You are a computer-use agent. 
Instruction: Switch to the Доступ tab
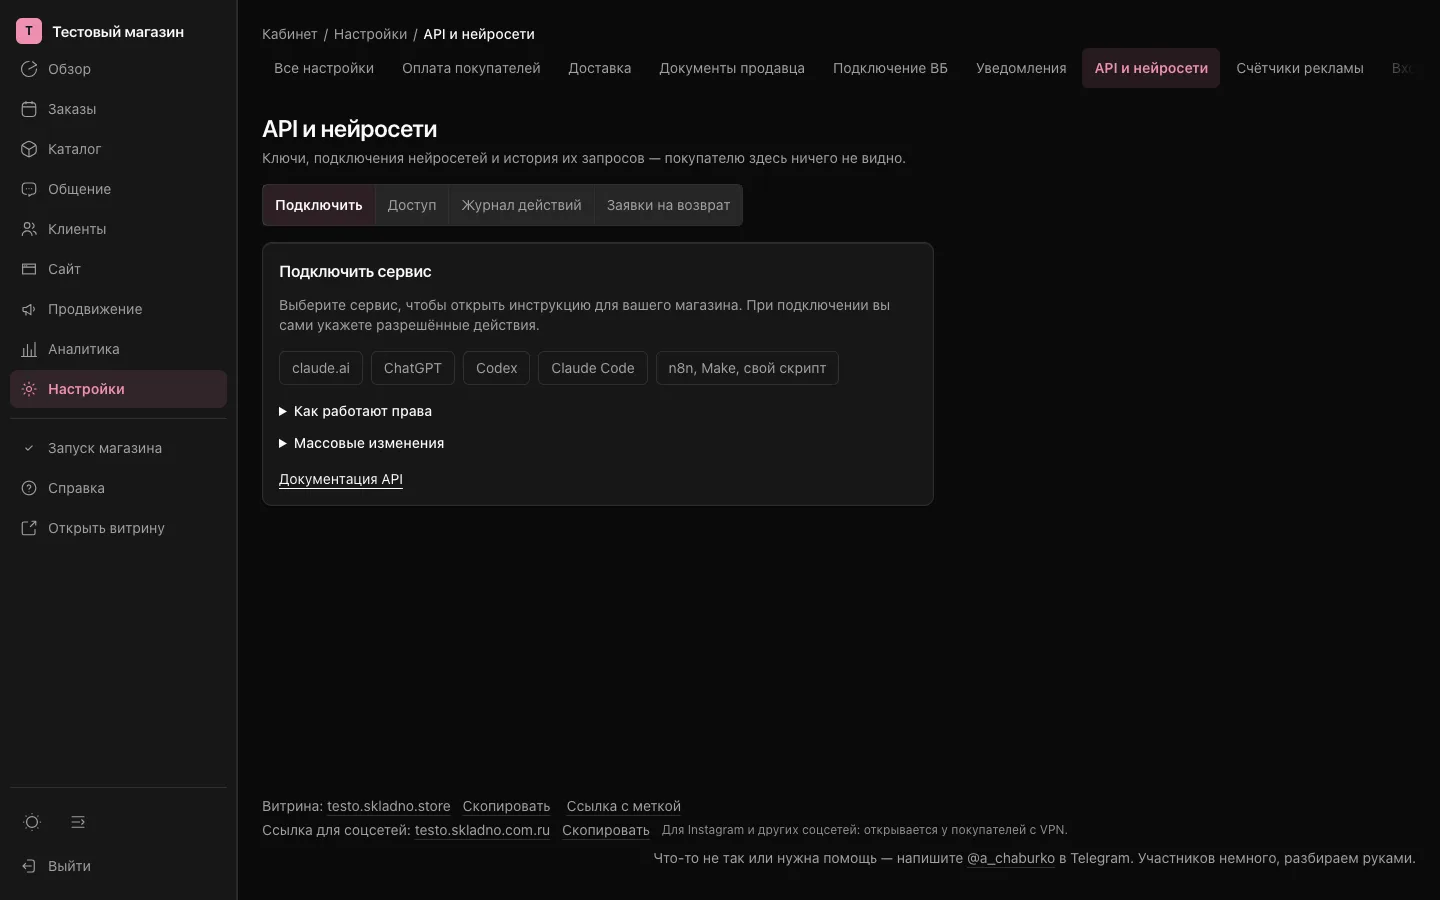click(412, 205)
